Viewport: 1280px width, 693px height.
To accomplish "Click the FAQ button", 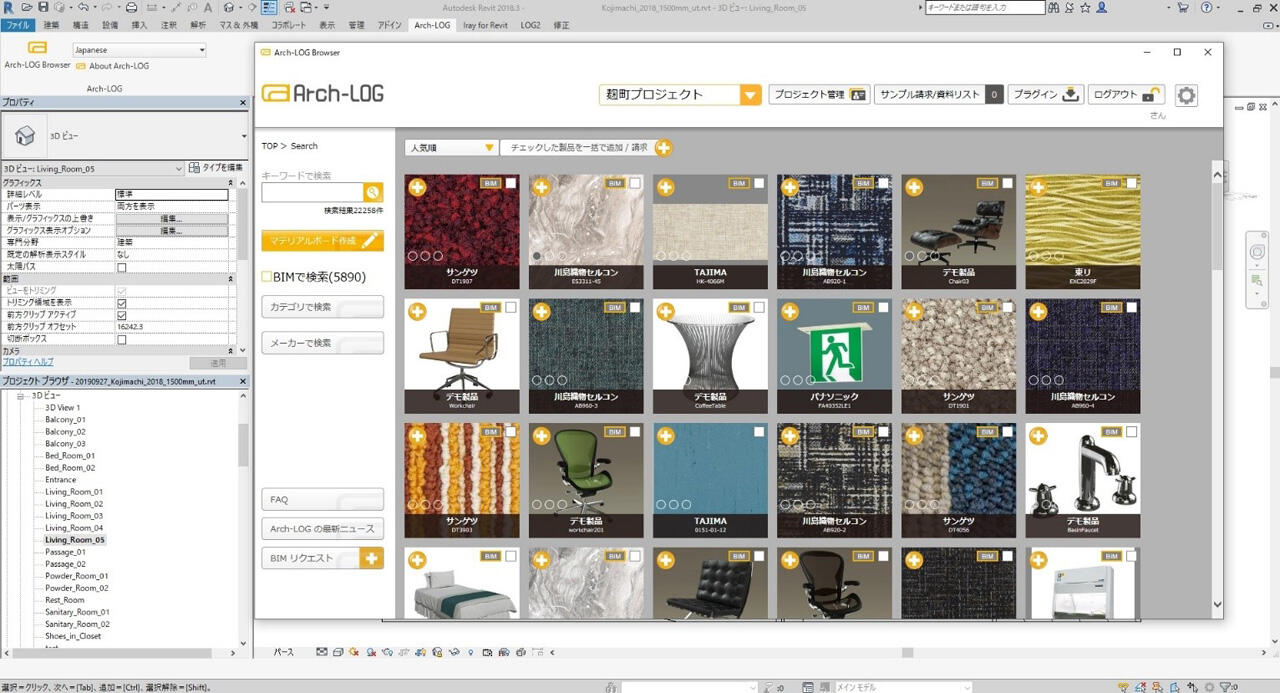I will [322, 499].
